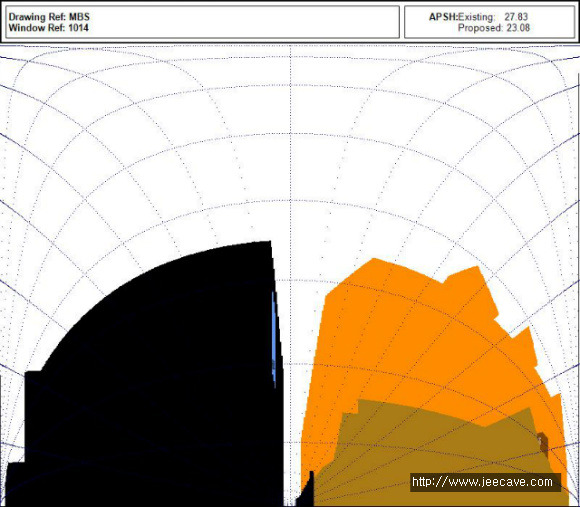Click the 'Window Ref: 1014' text
The height and width of the screenshot is (507, 580).
(48, 28)
